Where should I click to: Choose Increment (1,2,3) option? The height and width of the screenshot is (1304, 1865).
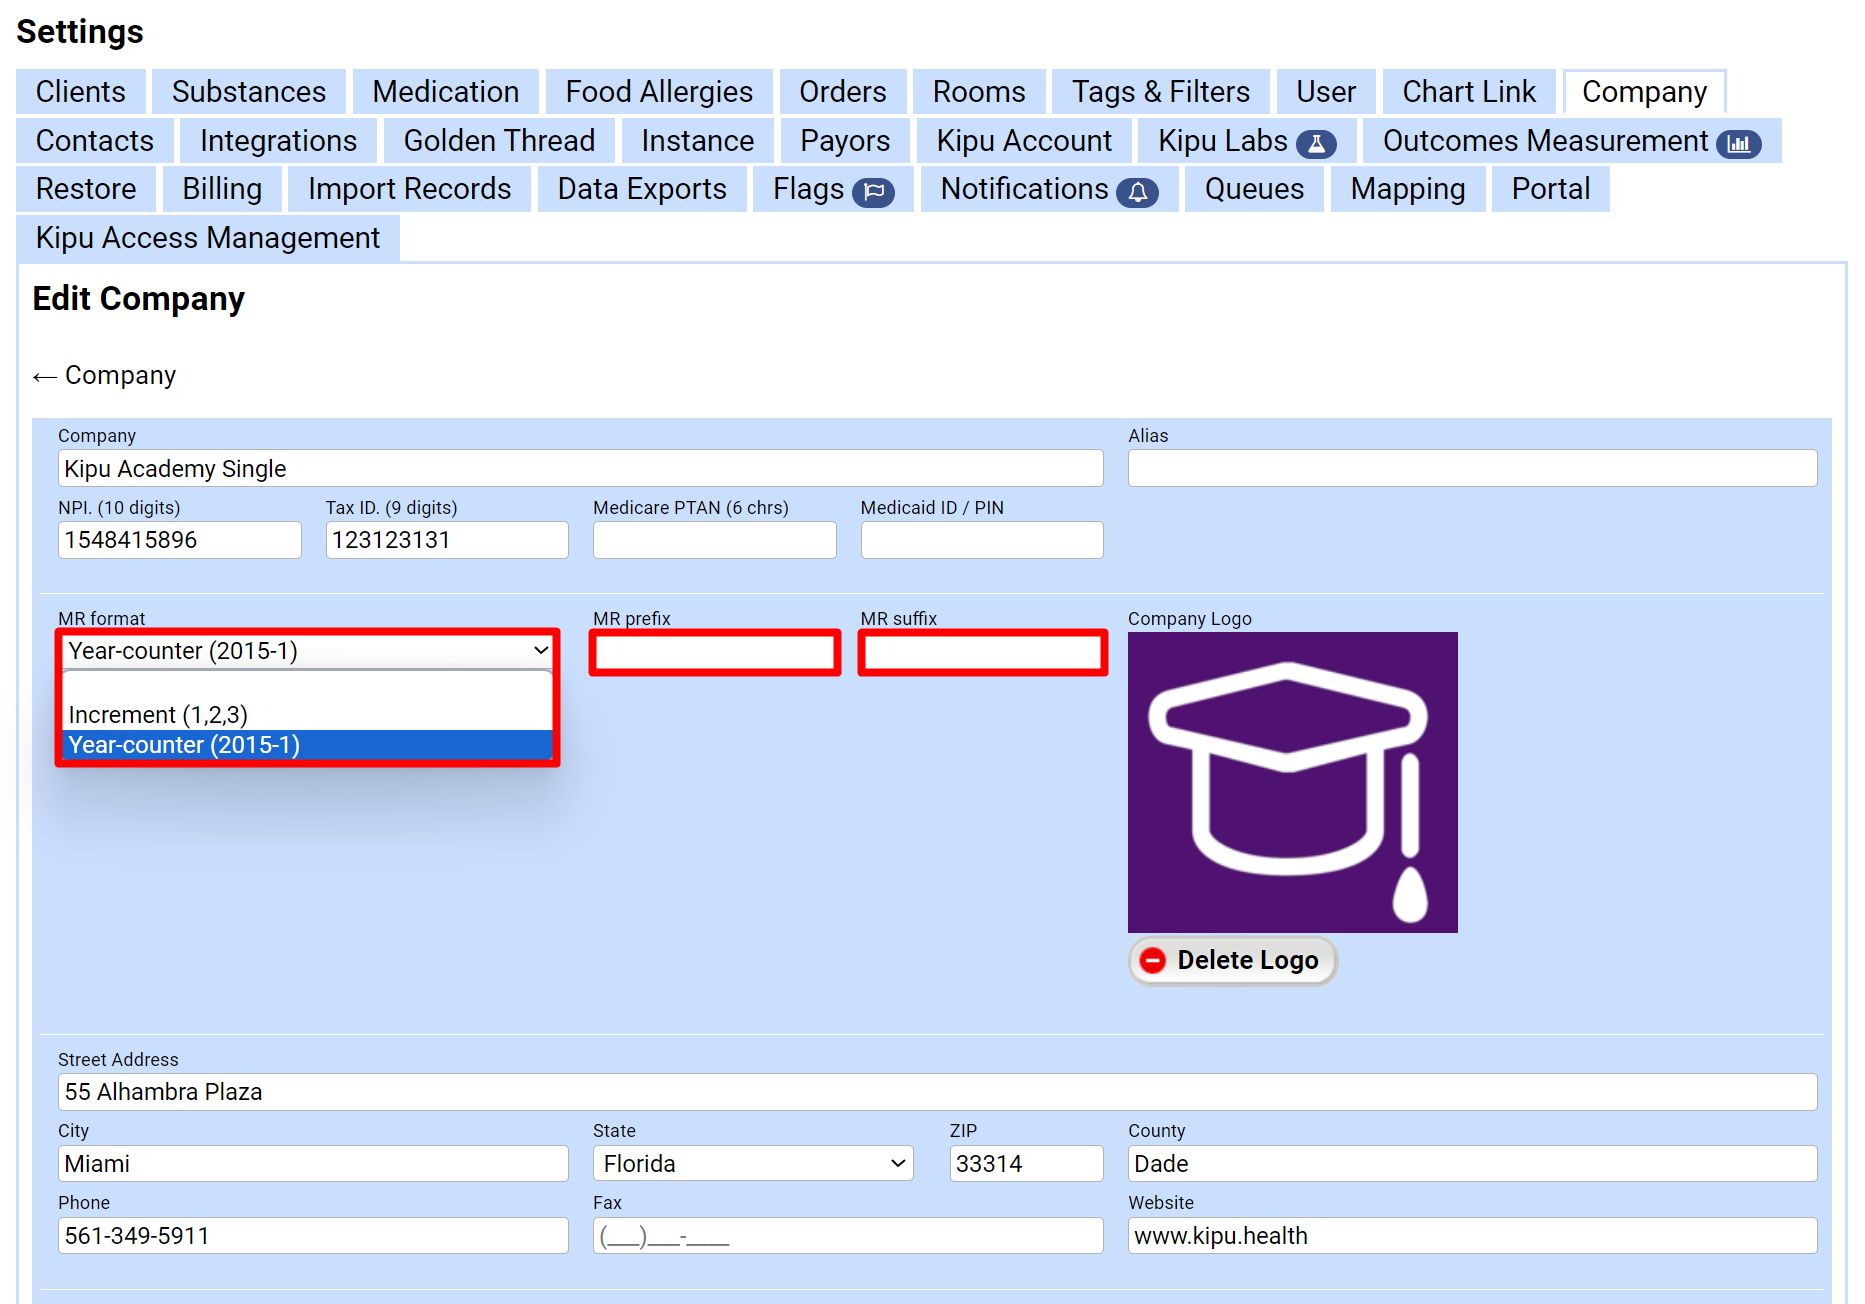click(x=158, y=715)
